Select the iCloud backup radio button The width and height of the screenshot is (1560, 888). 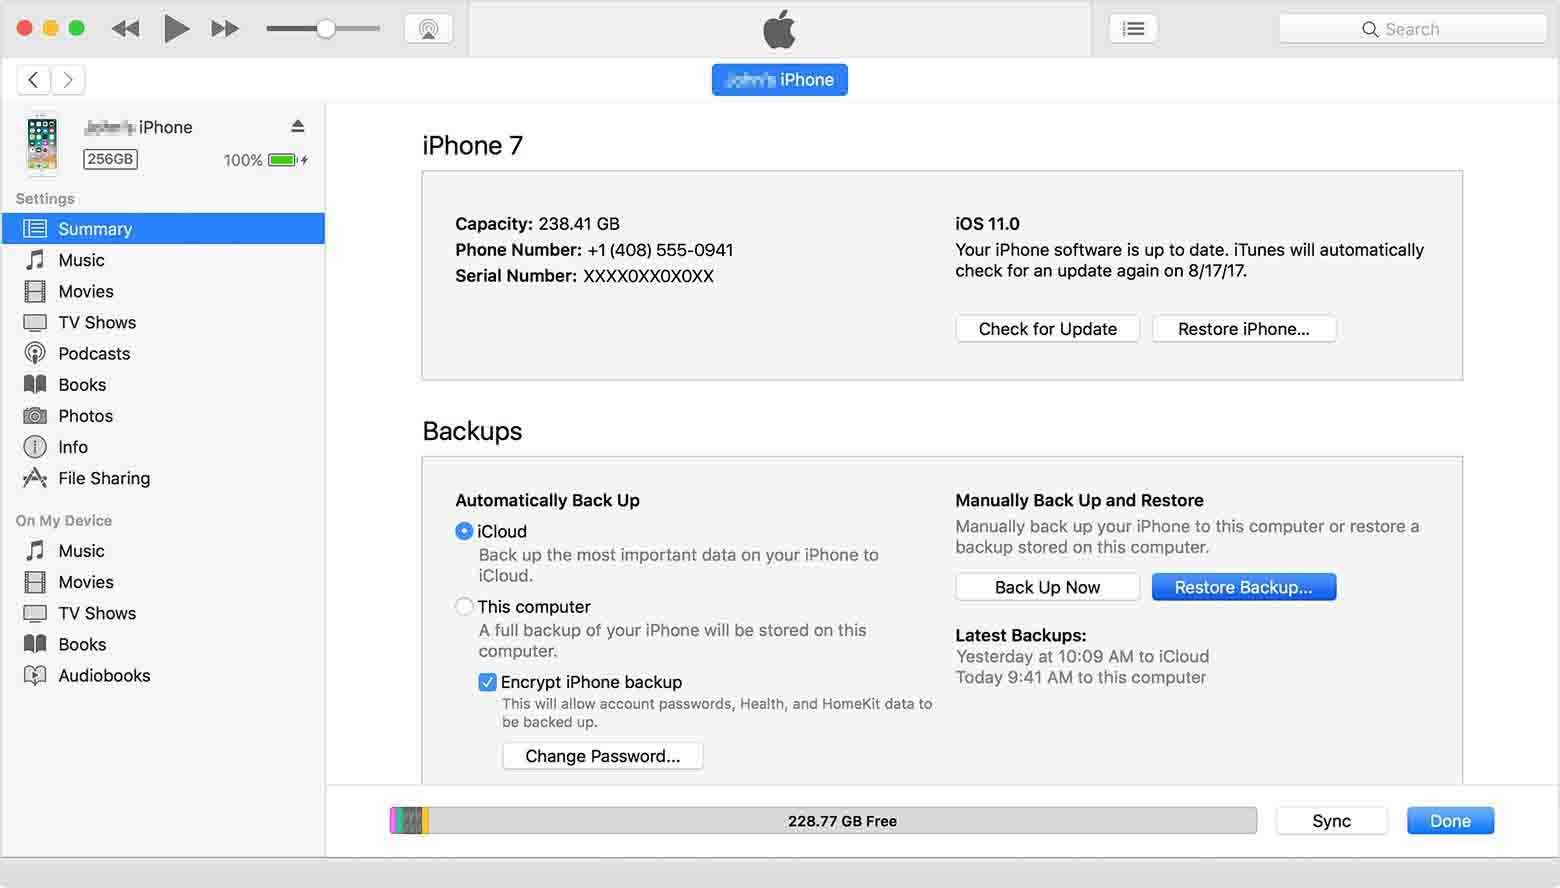click(464, 531)
